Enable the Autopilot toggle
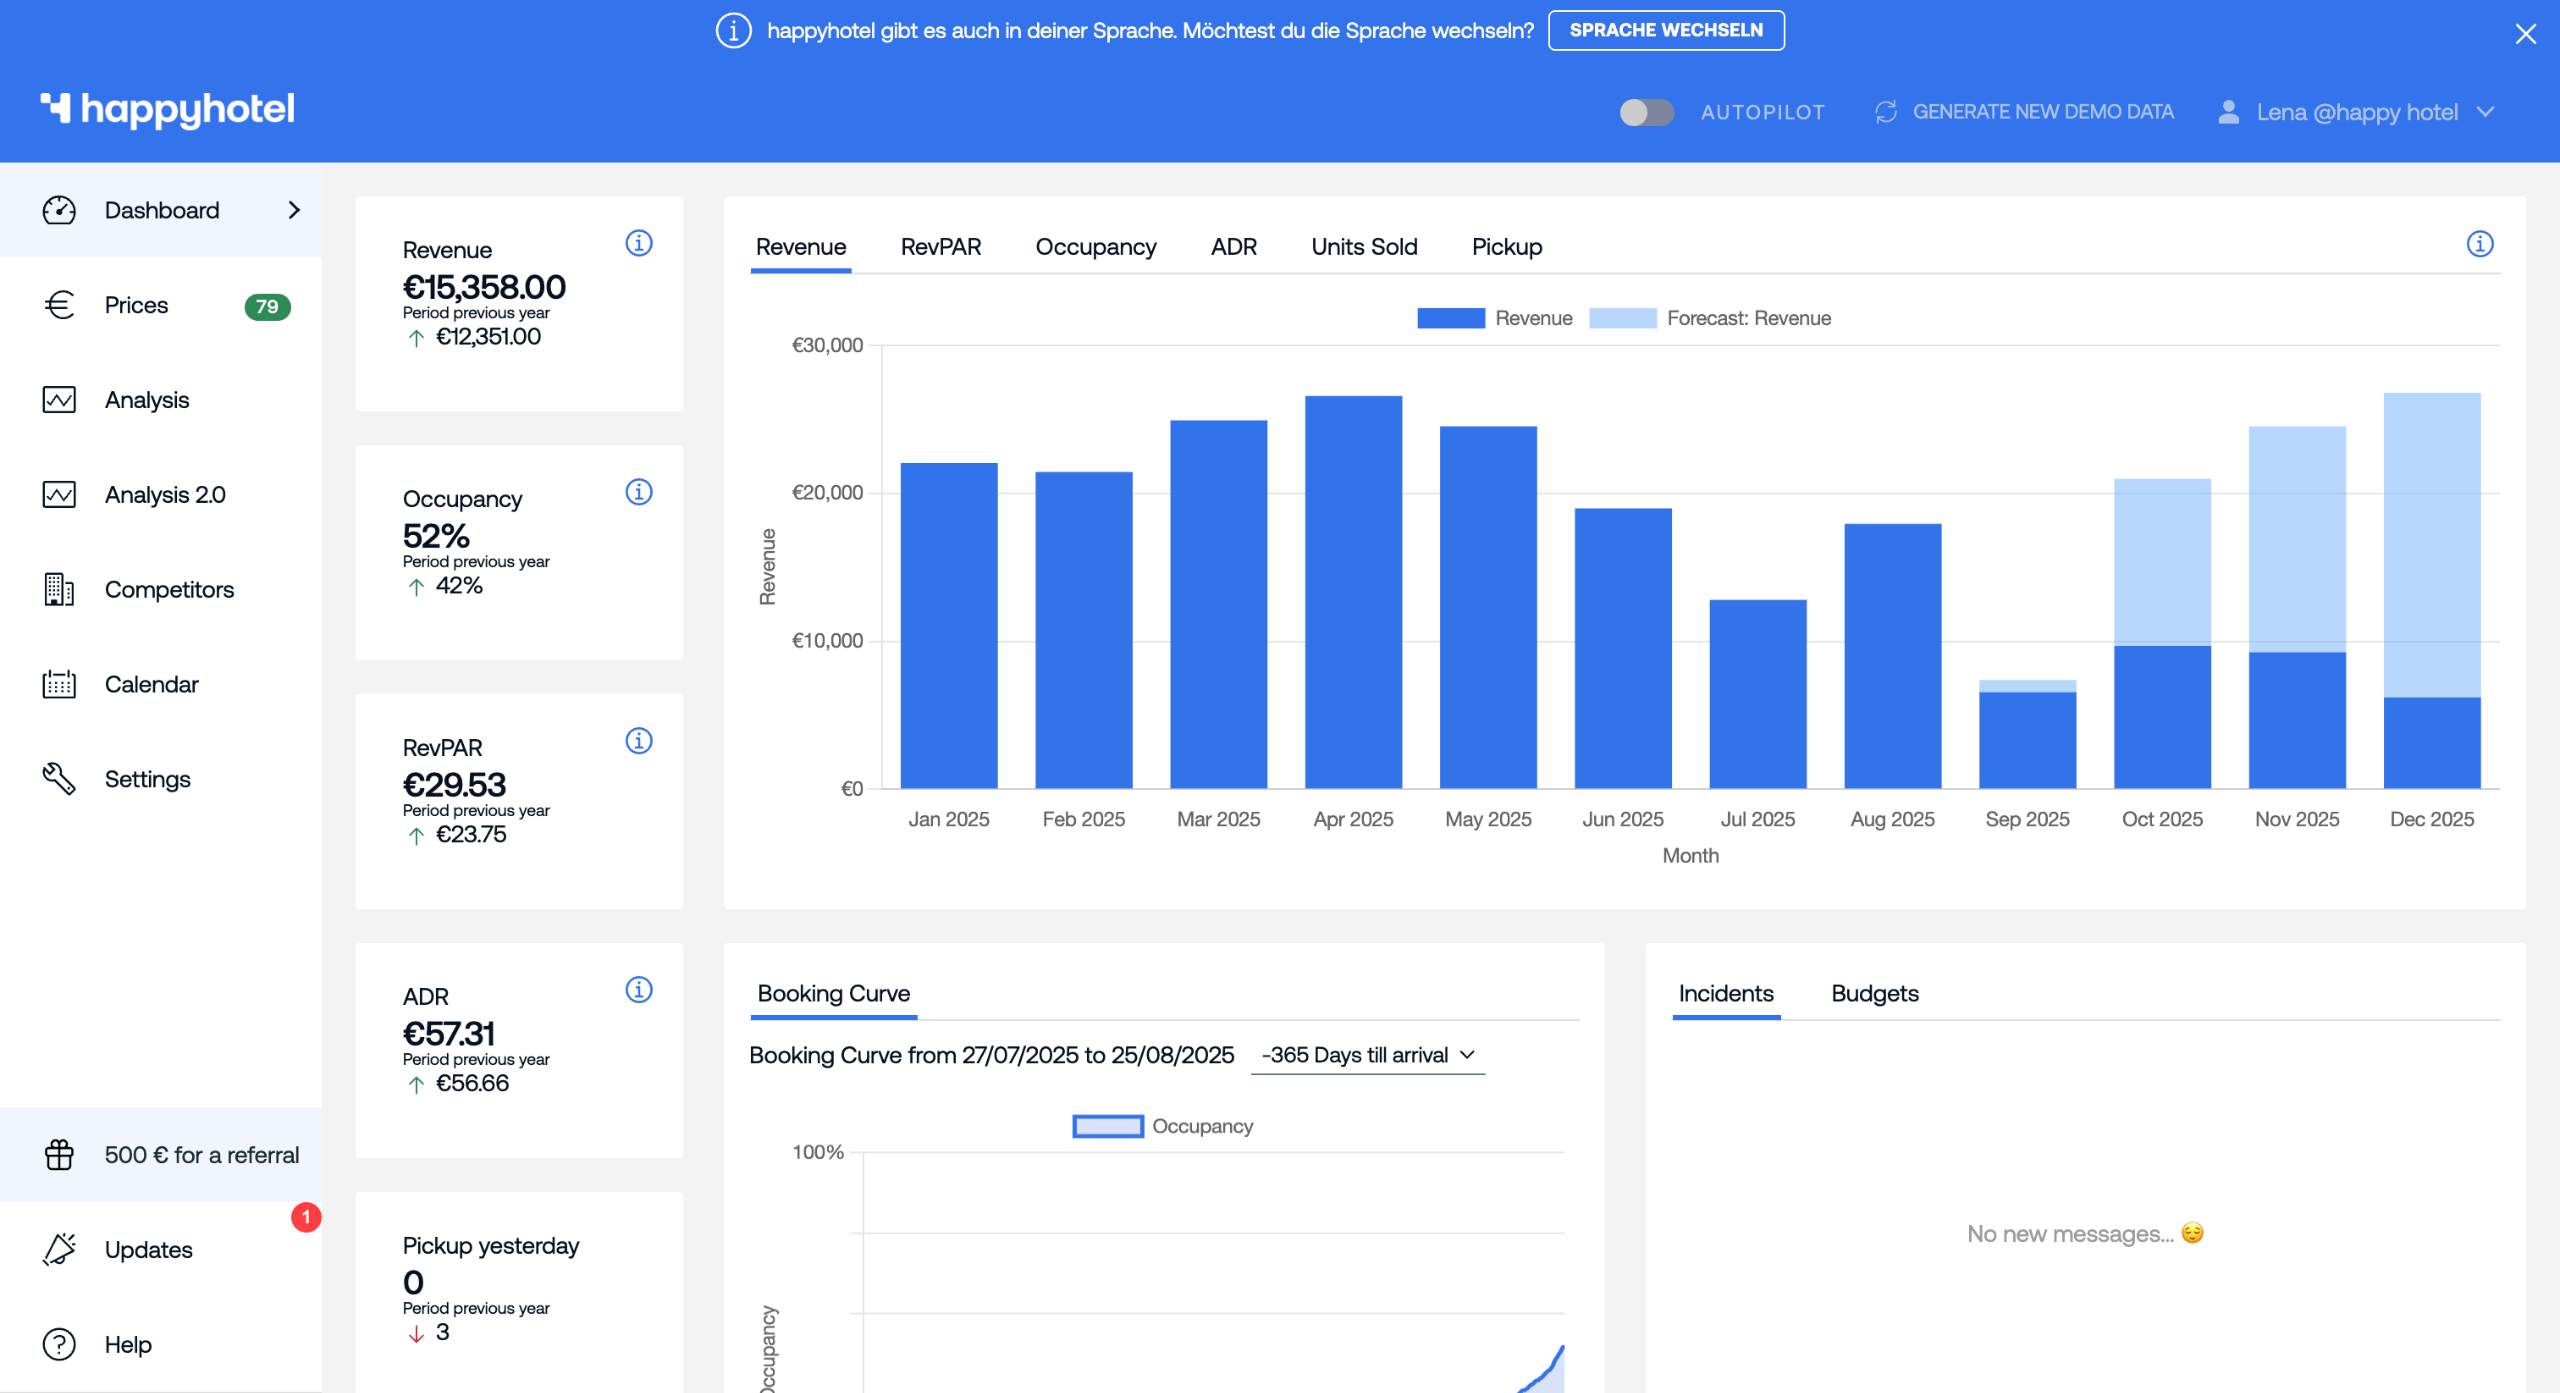Viewport: 2560px width, 1393px height. 1646,112
